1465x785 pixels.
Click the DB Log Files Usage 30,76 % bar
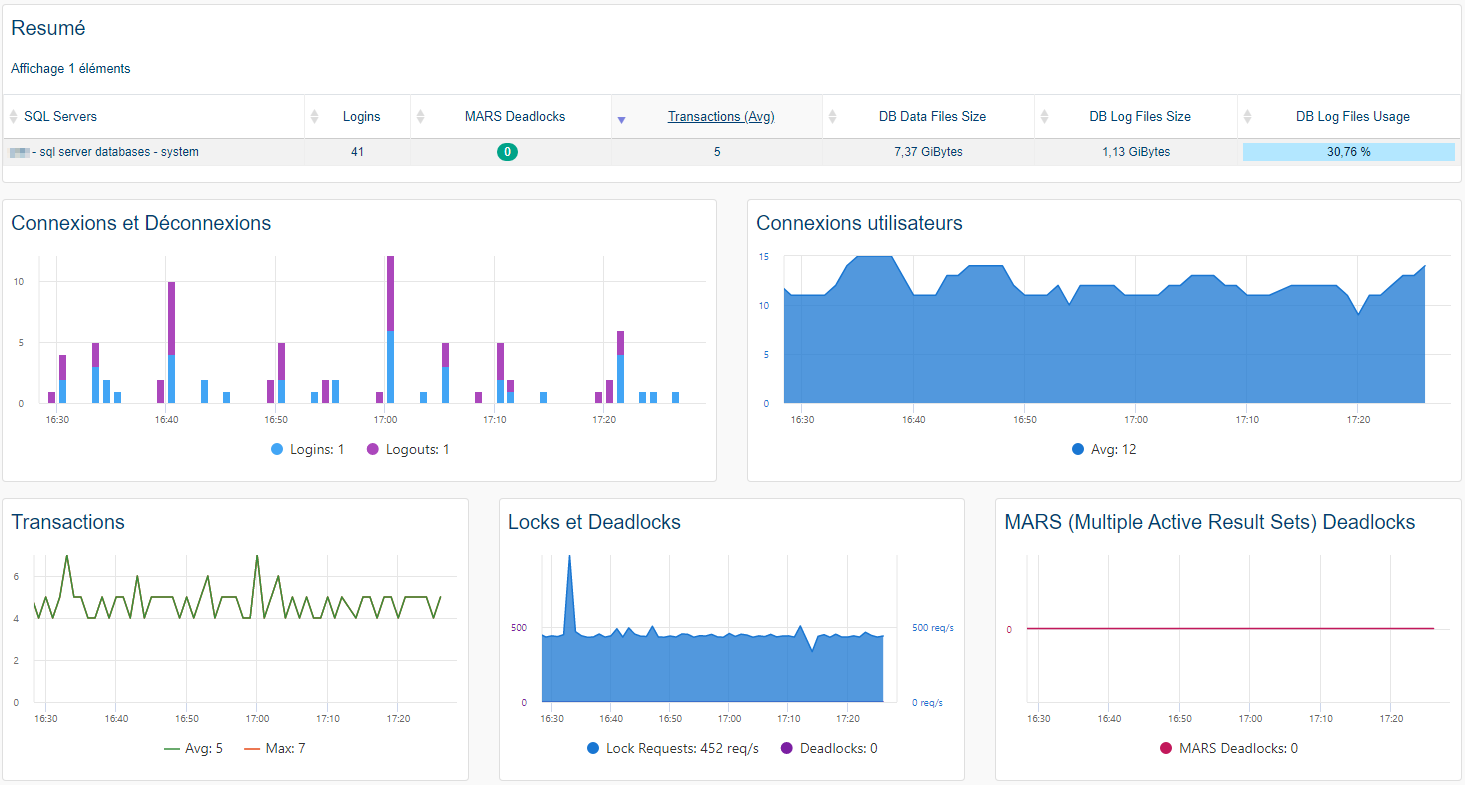coord(1348,152)
